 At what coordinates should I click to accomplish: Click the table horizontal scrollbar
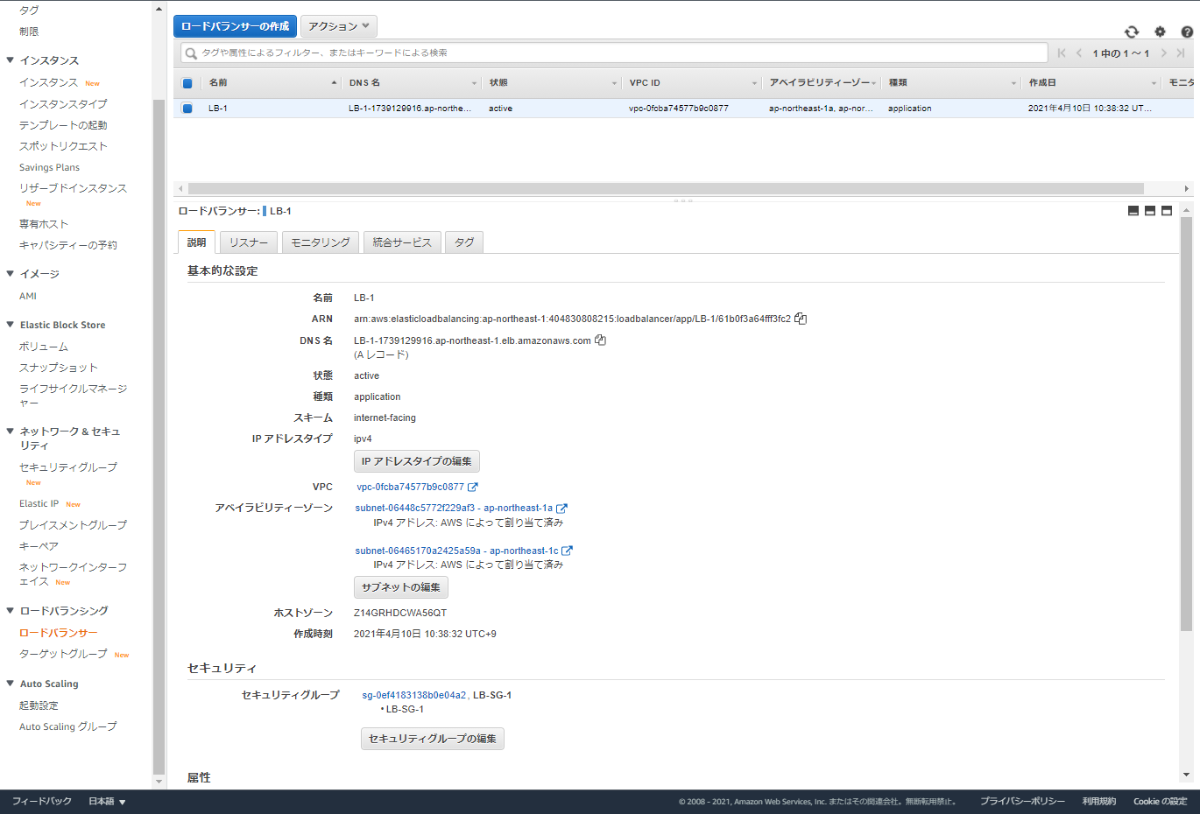[665, 188]
